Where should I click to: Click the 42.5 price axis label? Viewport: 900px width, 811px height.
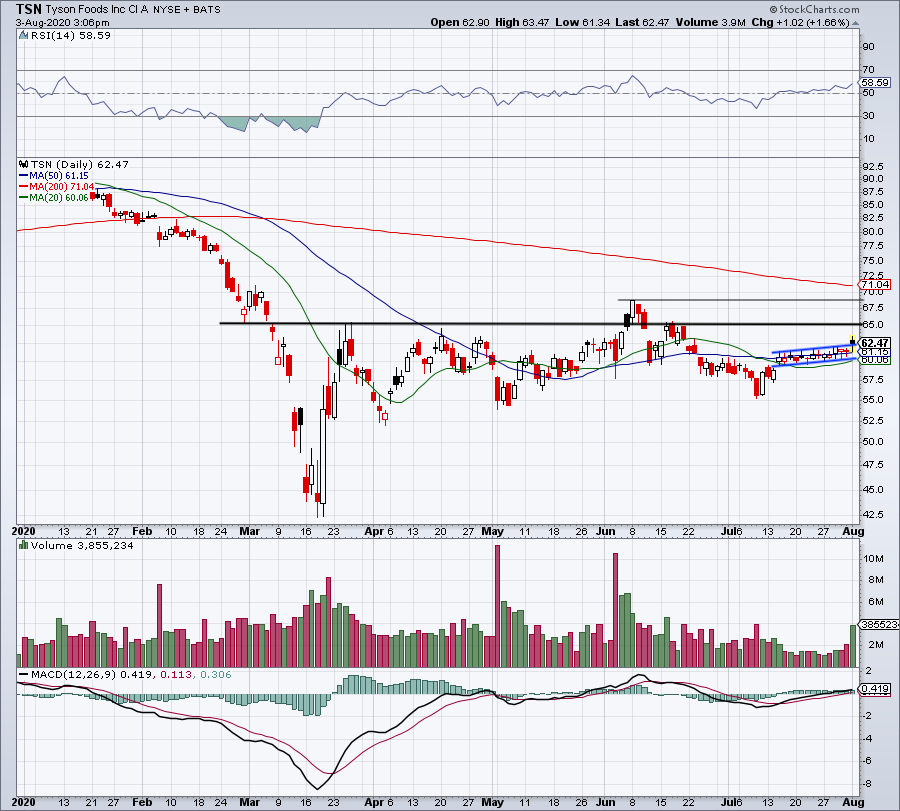point(872,514)
